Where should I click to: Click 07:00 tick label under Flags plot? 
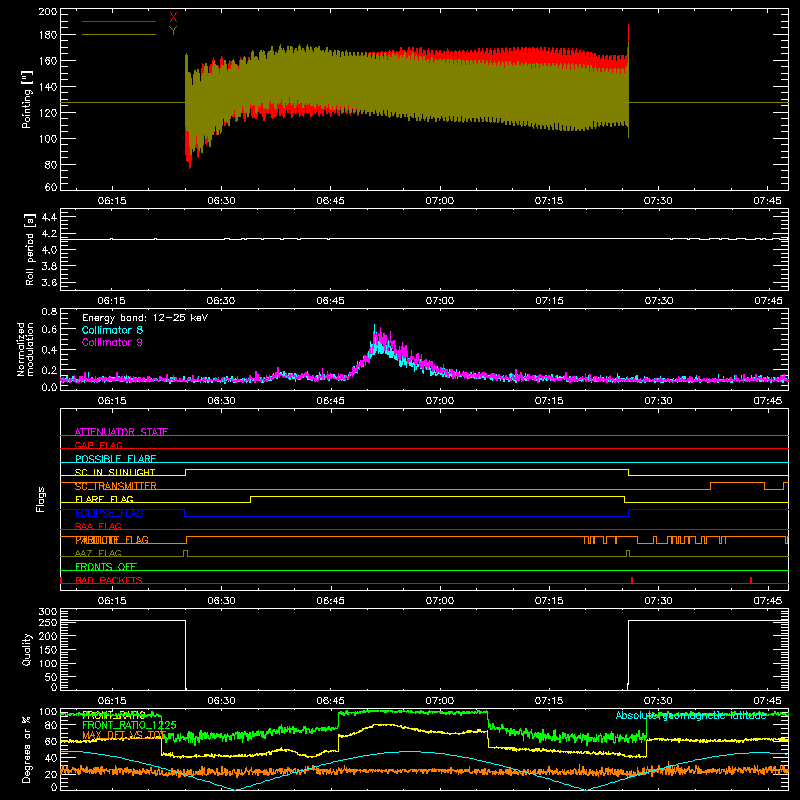[440, 601]
